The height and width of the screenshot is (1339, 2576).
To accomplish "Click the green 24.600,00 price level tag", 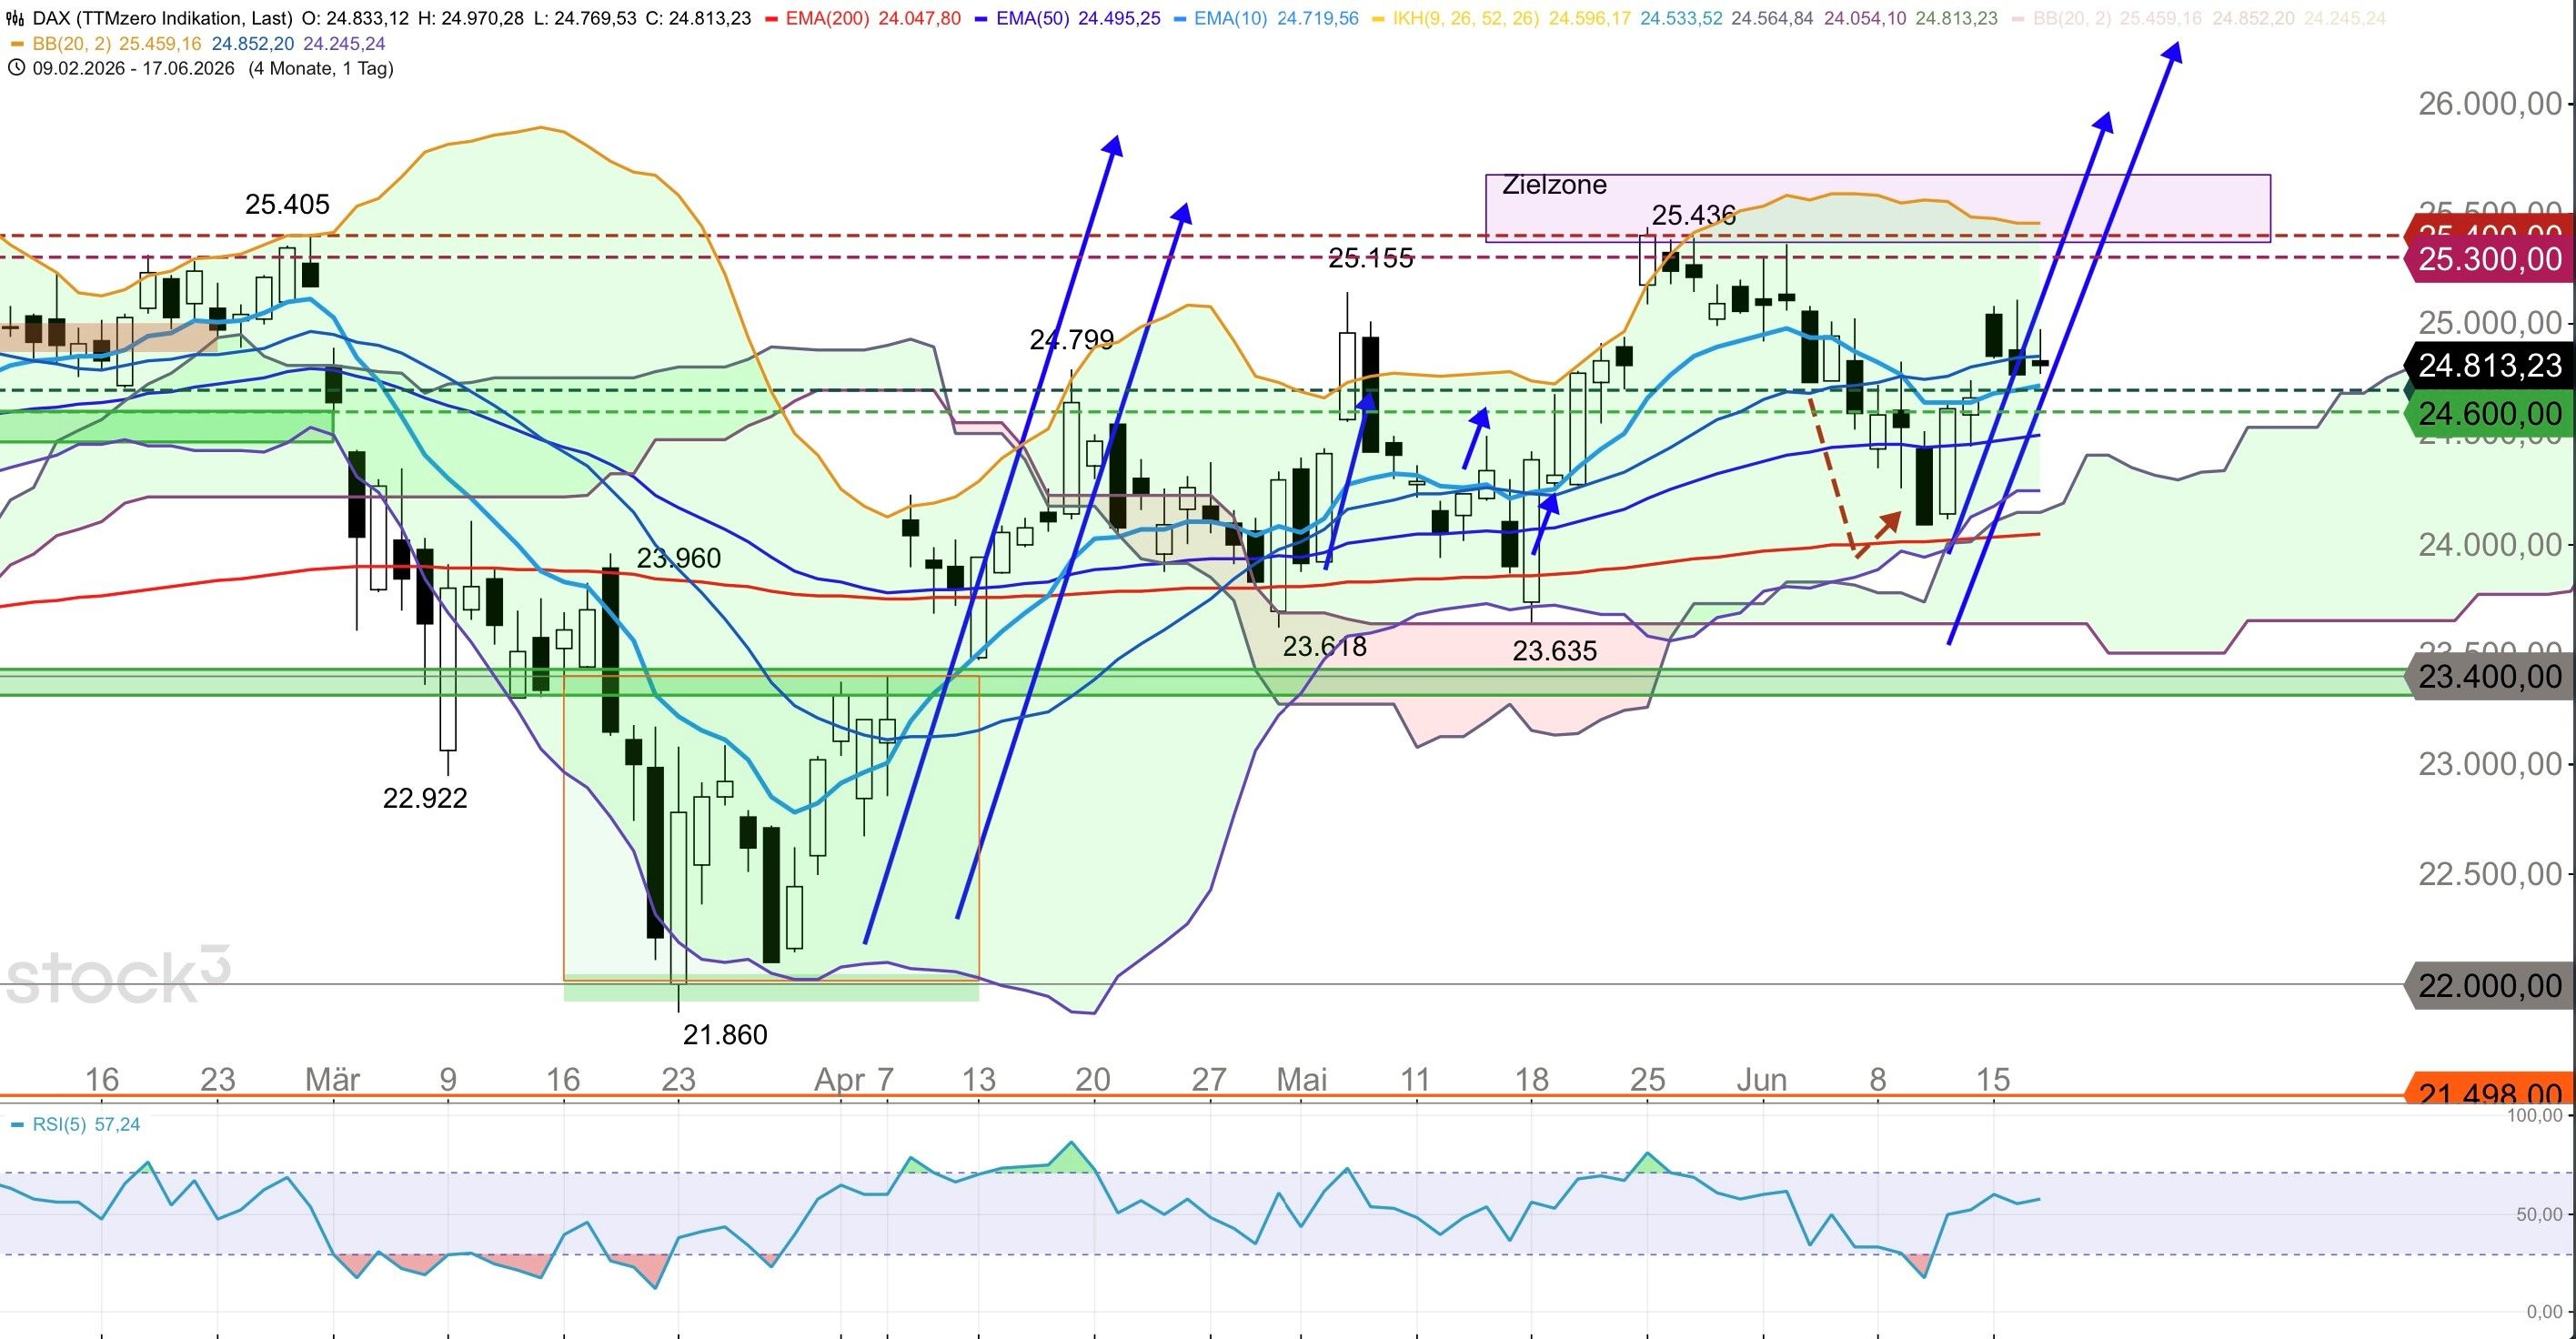I will click(2489, 413).
